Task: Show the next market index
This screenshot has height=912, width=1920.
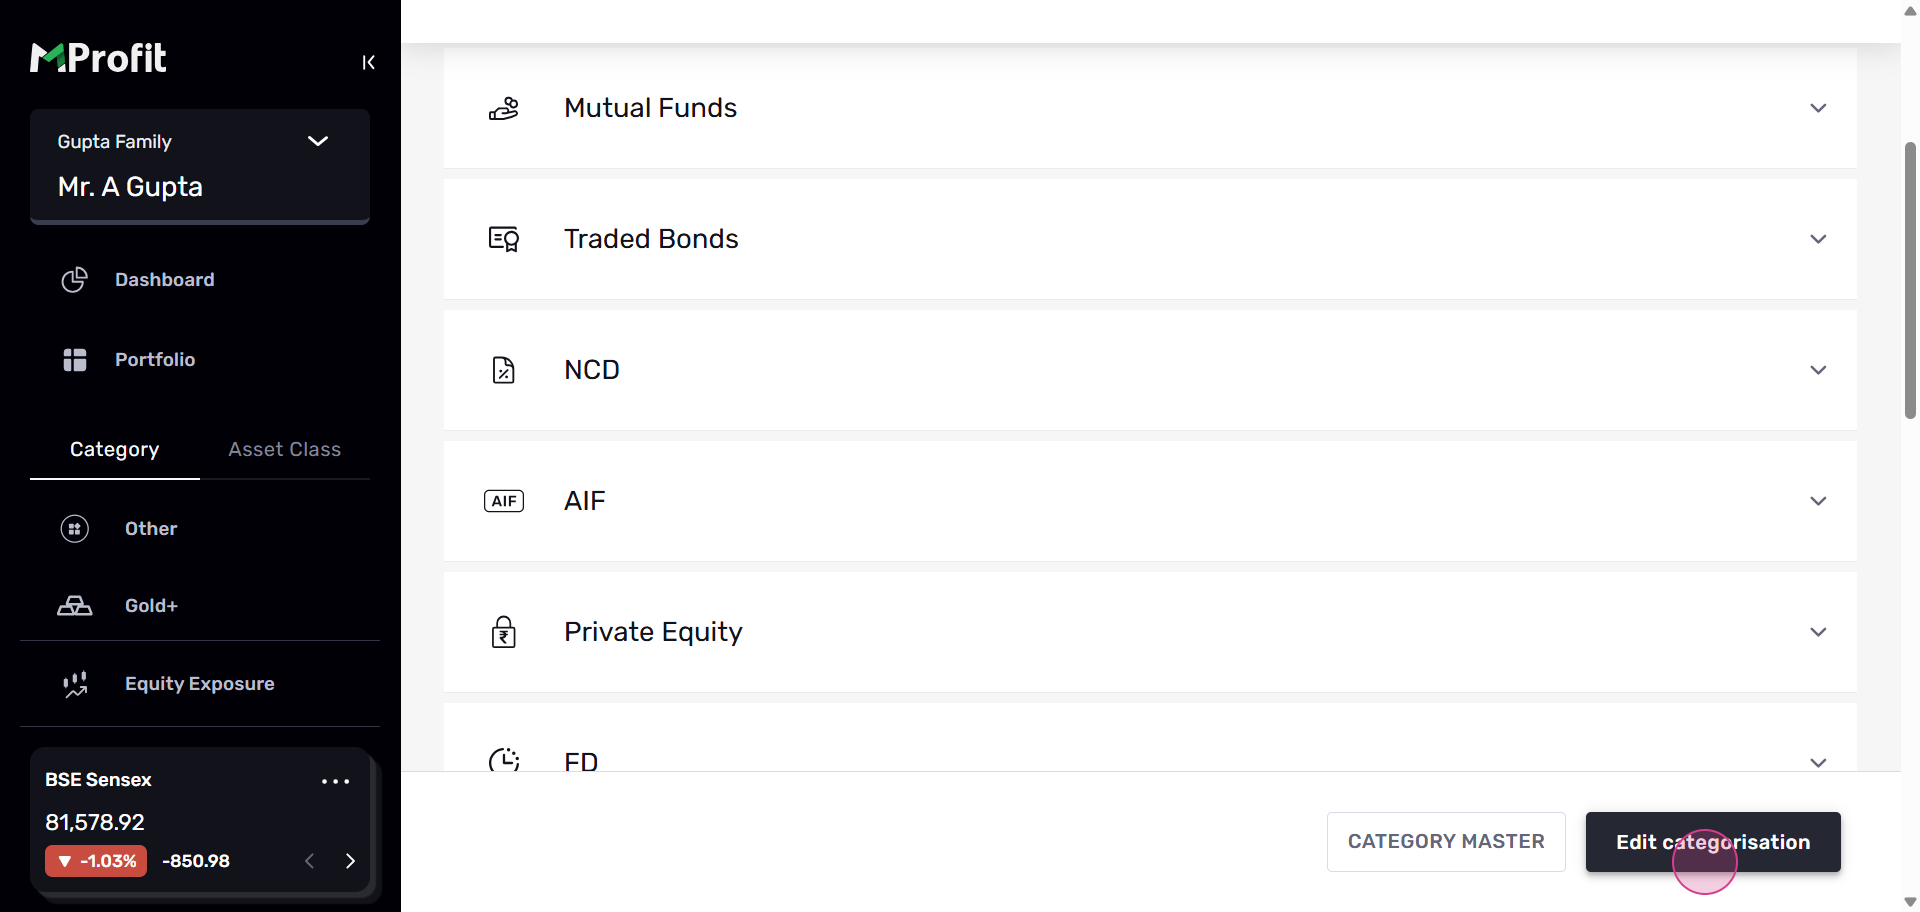Action: coord(350,861)
